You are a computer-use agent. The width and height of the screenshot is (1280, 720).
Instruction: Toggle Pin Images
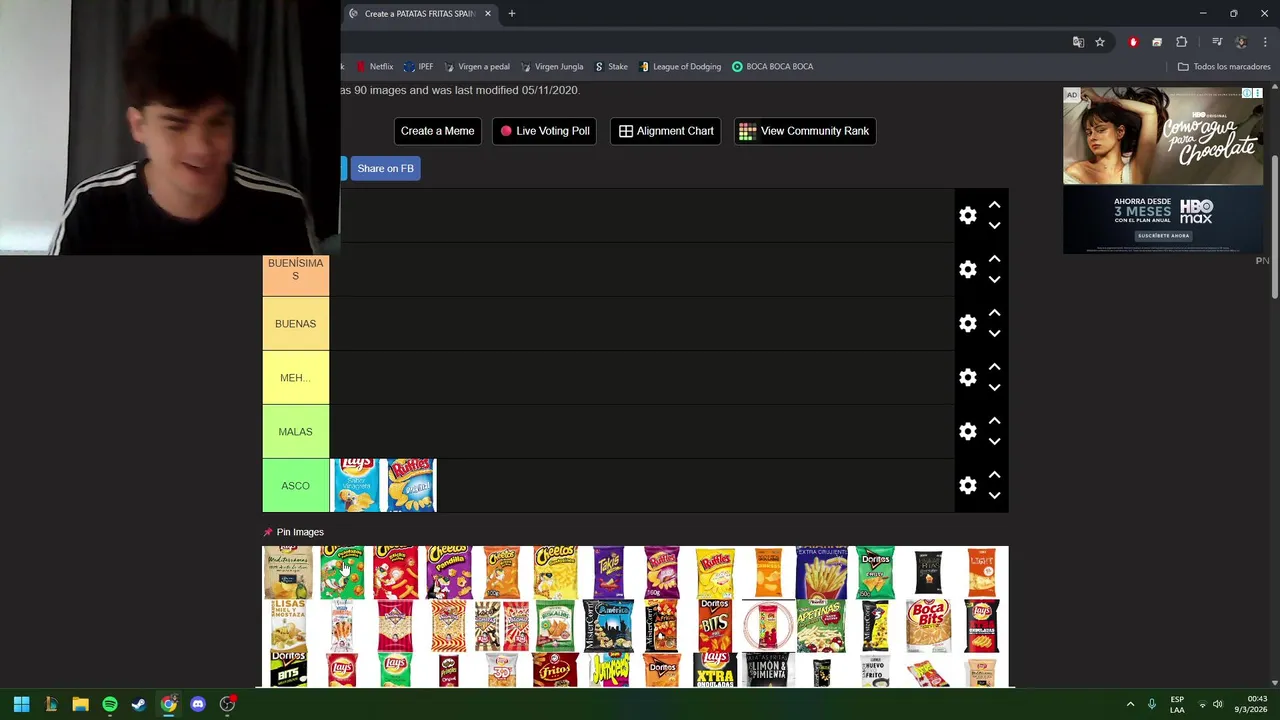293,532
